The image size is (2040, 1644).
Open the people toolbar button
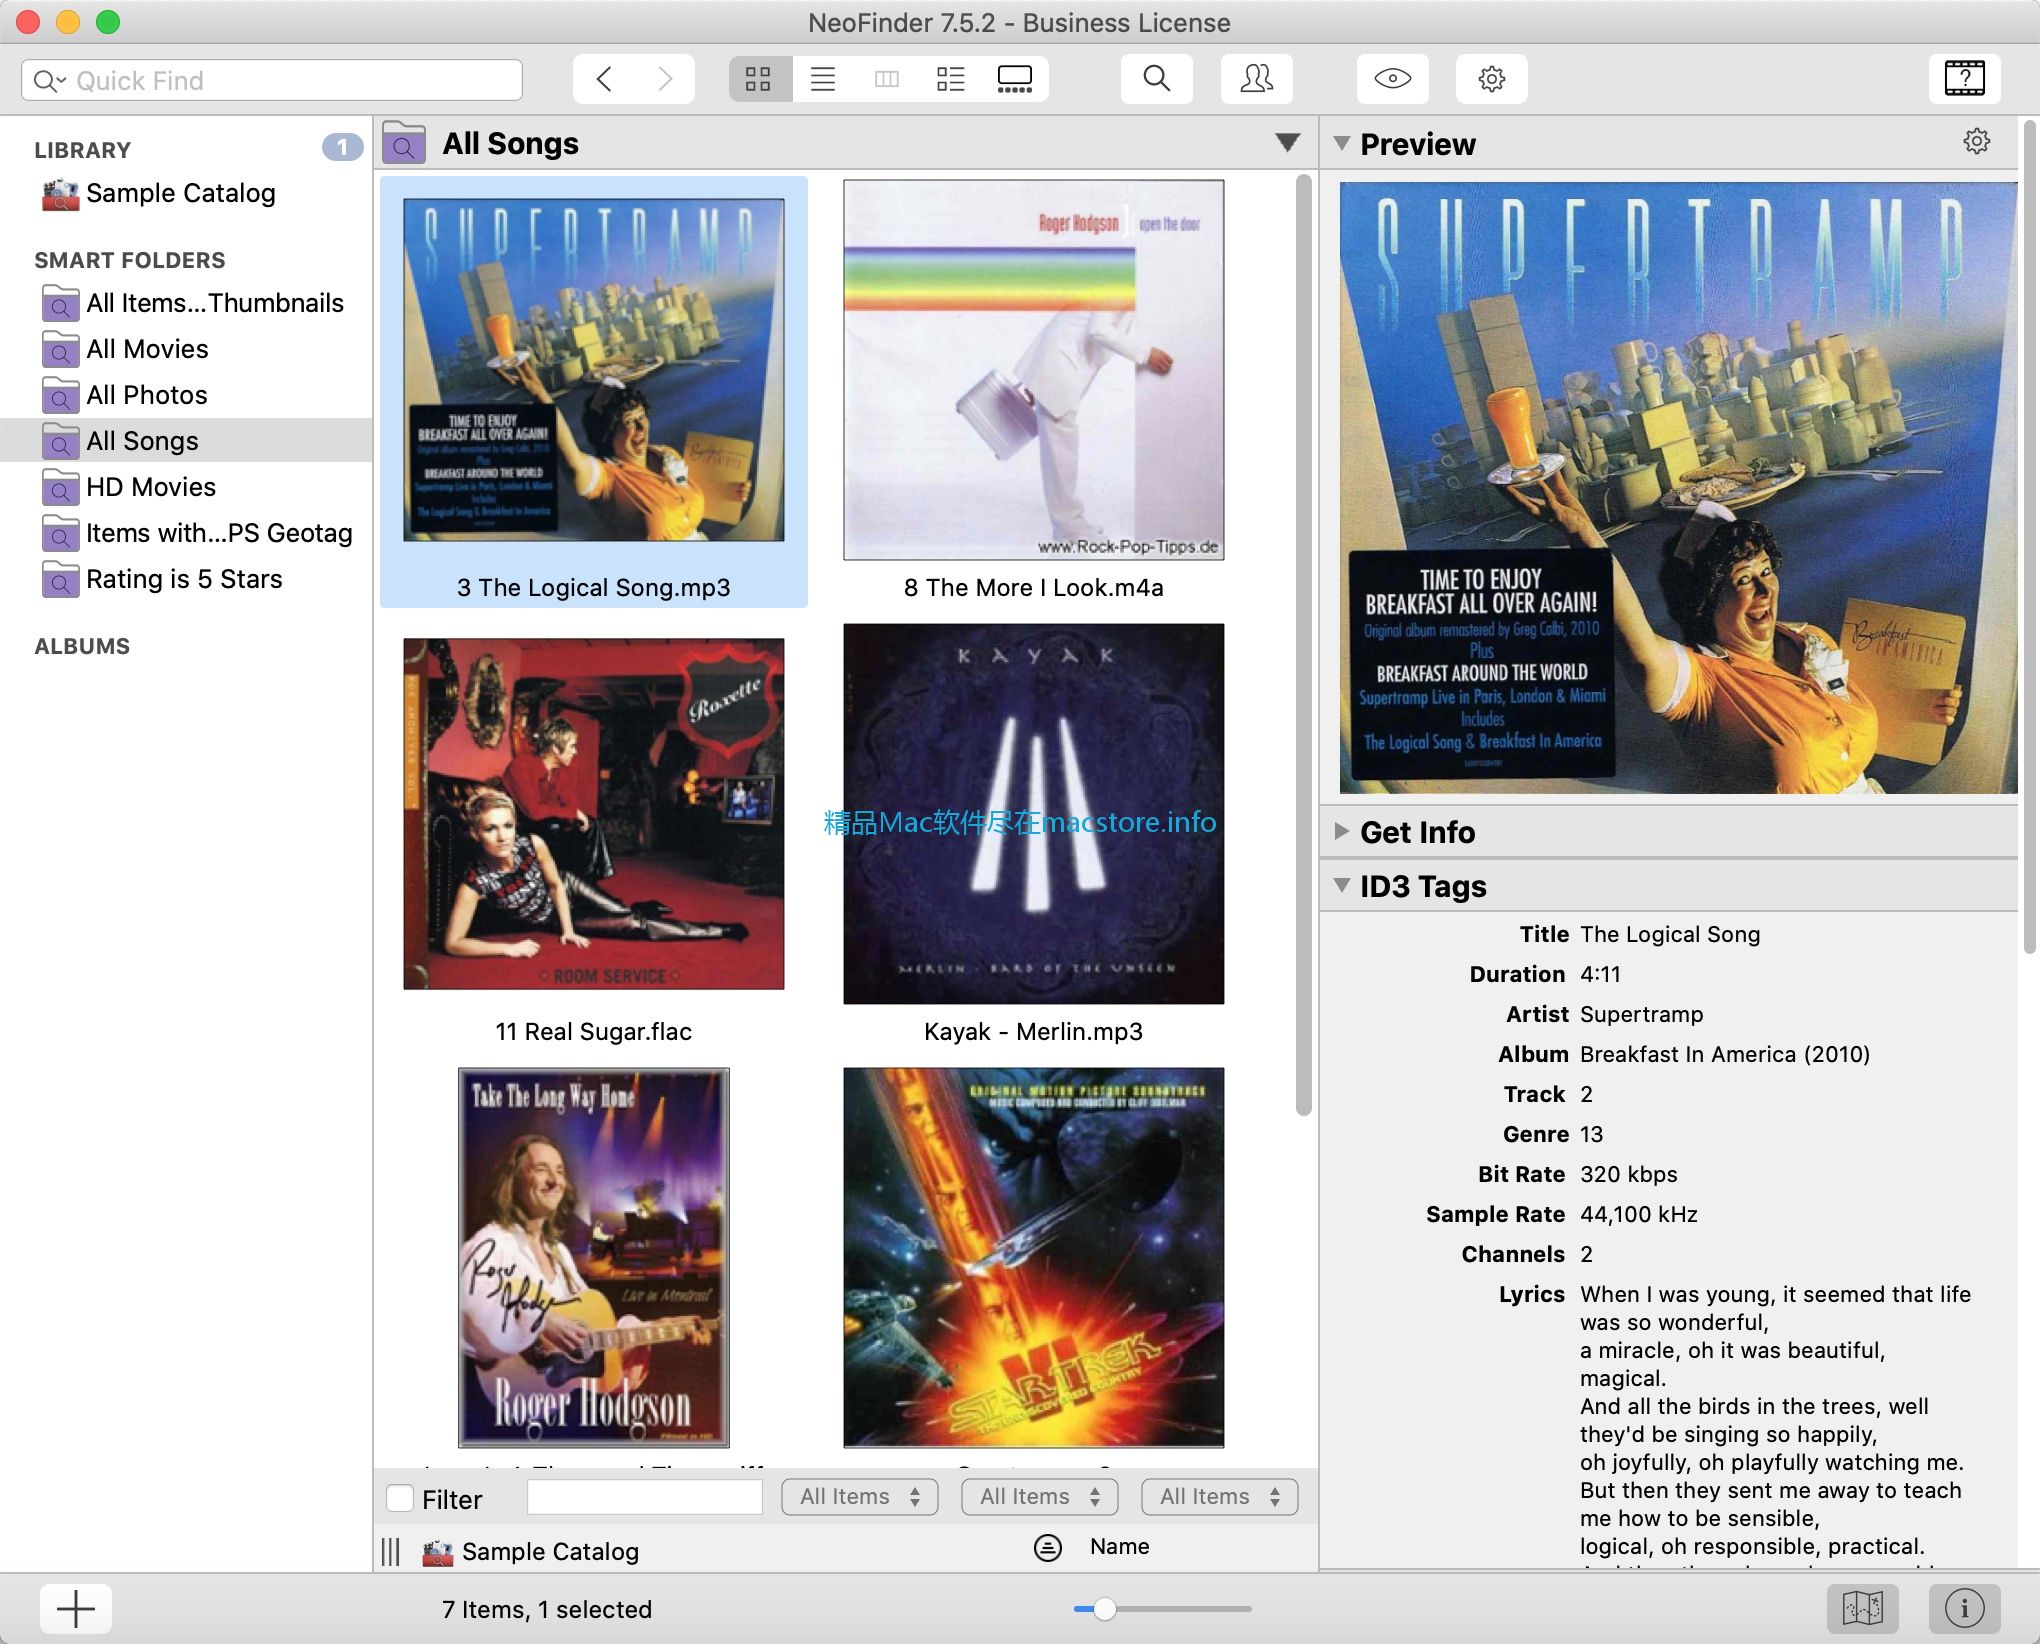pyautogui.click(x=1257, y=79)
